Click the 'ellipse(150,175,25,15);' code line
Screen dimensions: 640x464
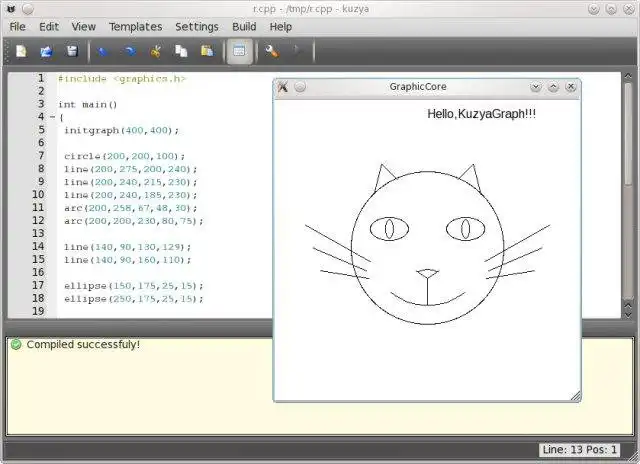pos(133,286)
